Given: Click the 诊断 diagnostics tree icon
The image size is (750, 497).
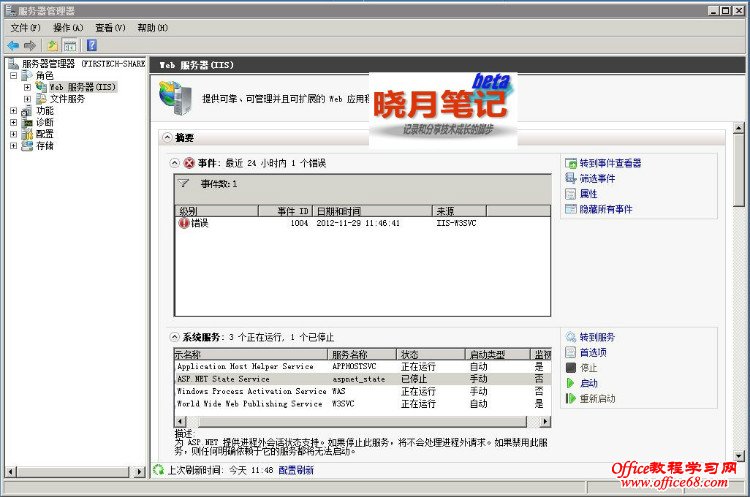Looking at the screenshot, I should [x=28, y=122].
